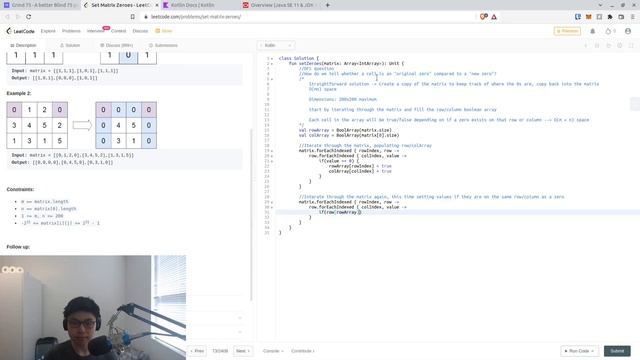Open Explore in LeetCode navigation
640x360 pixels.
tap(48, 31)
